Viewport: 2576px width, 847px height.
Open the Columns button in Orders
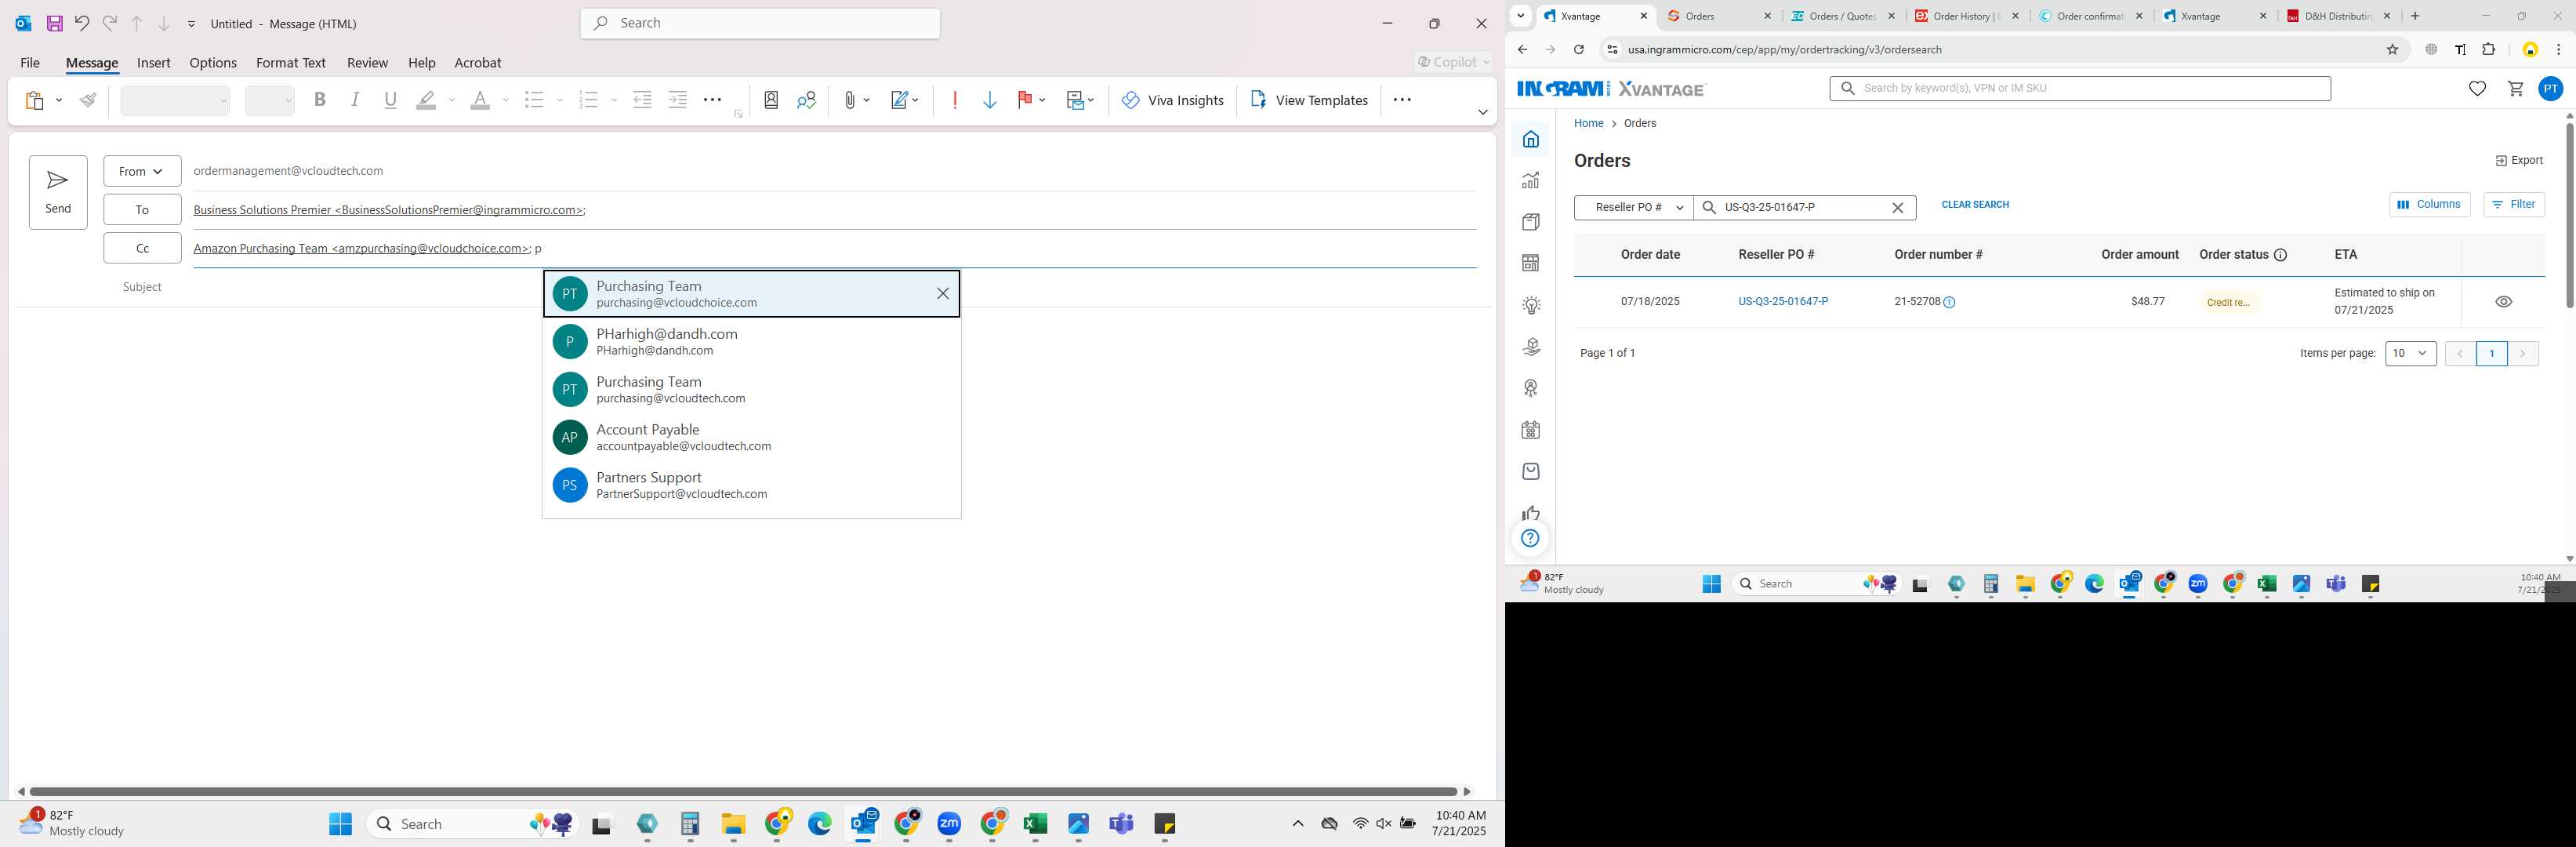[x=2429, y=204]
